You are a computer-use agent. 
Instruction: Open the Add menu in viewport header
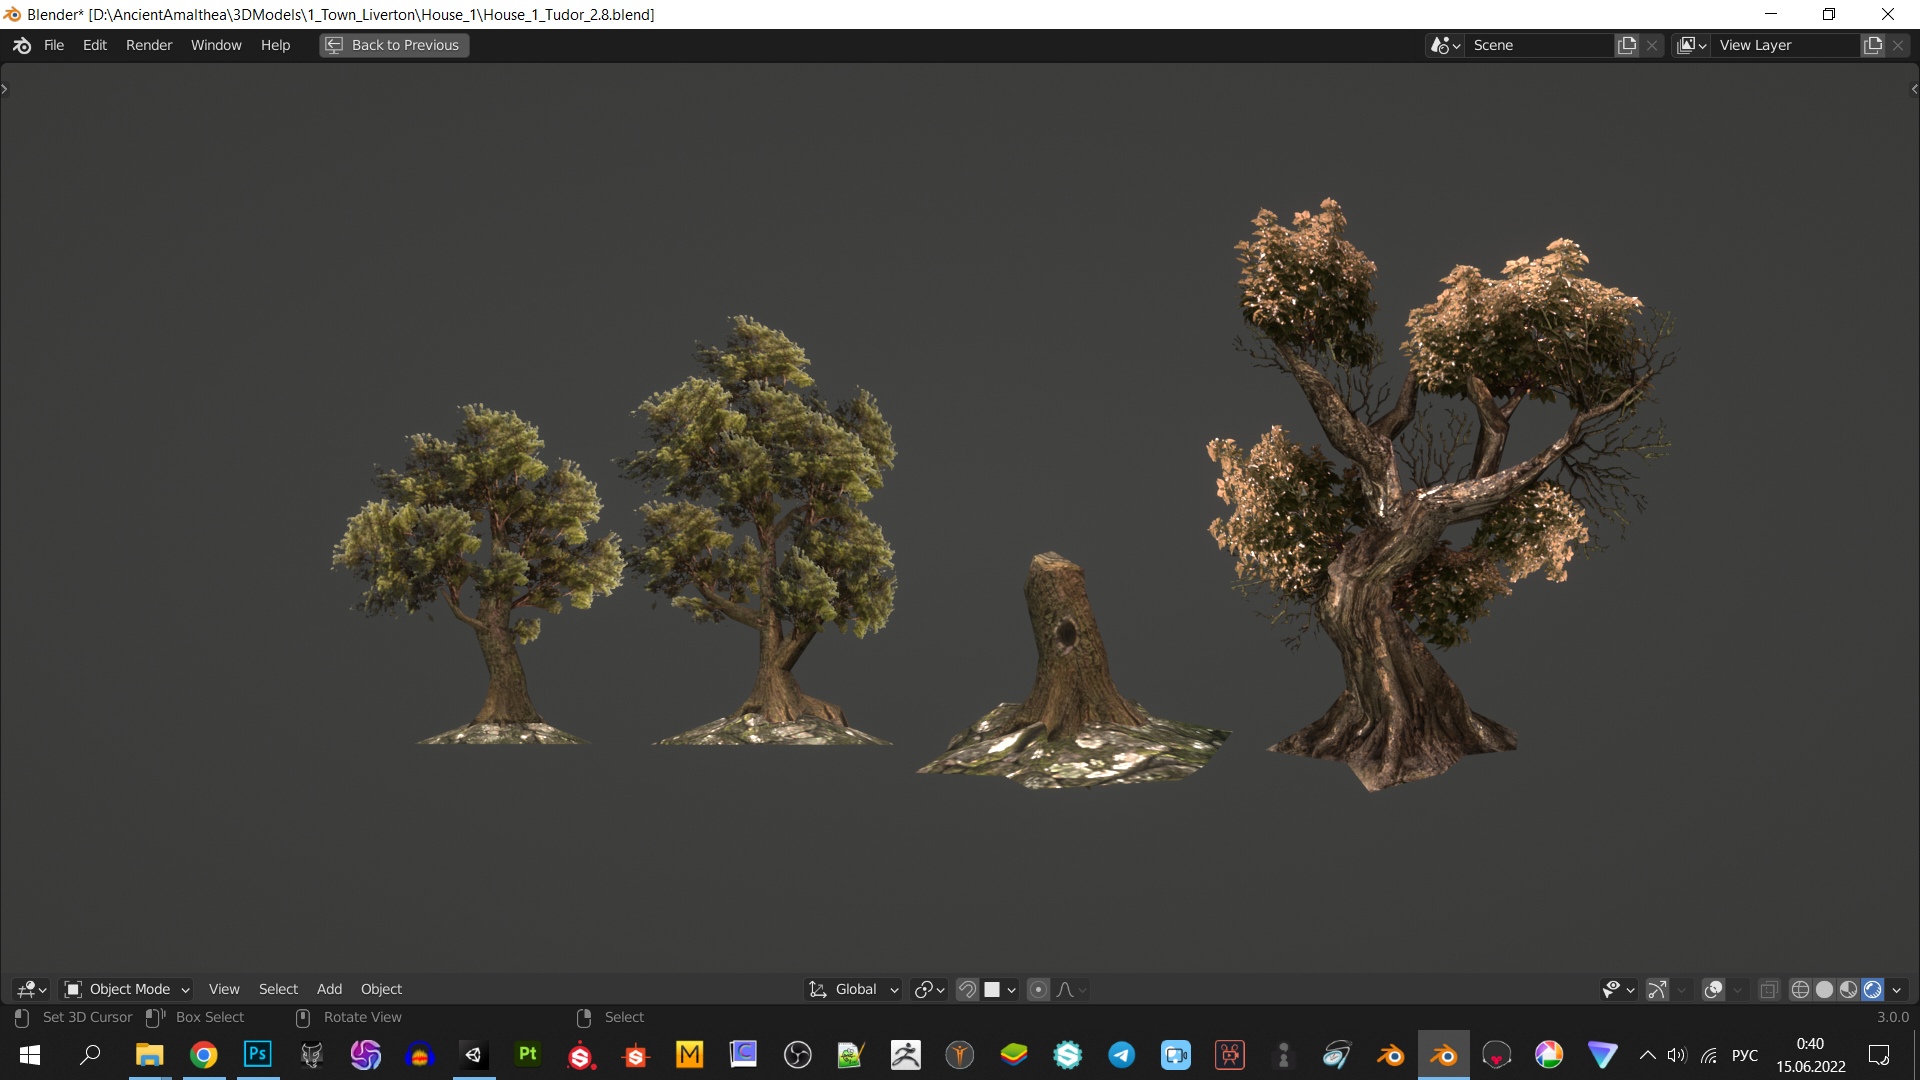pyautogui.click(x=329, y=989)
